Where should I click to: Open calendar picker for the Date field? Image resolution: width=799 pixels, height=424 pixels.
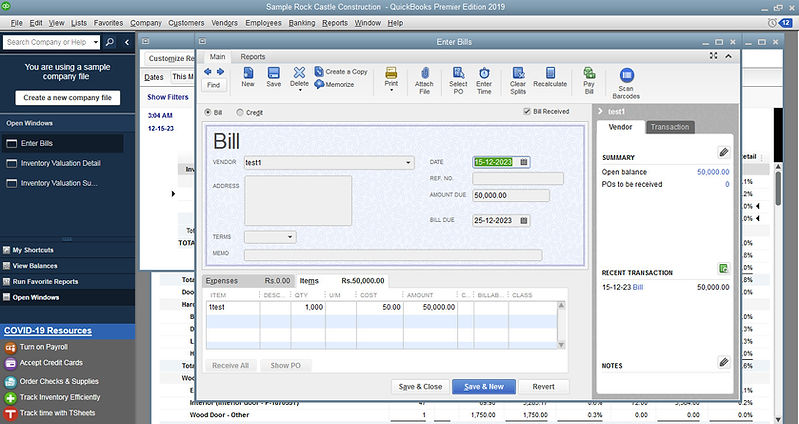[524, 162]
